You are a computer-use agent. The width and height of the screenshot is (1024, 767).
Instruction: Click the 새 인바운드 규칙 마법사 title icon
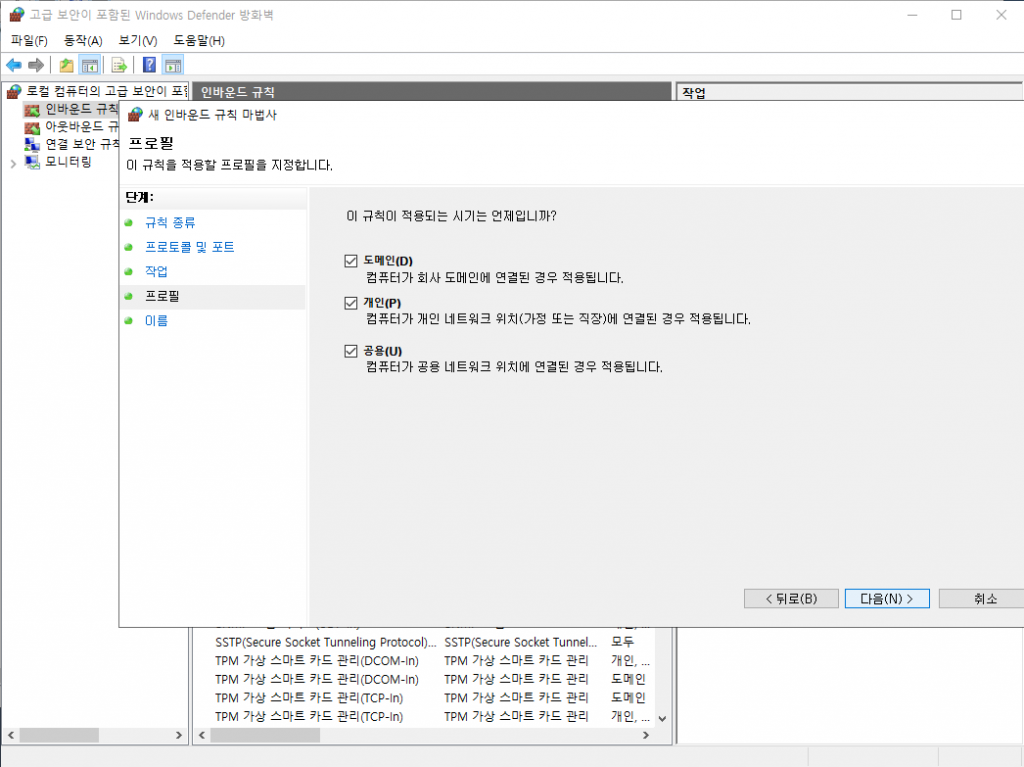coord(135,114)
